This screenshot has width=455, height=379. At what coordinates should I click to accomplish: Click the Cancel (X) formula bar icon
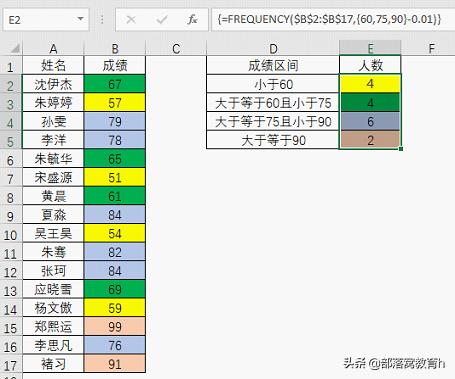pyautogui.click(x=131, y=20)
